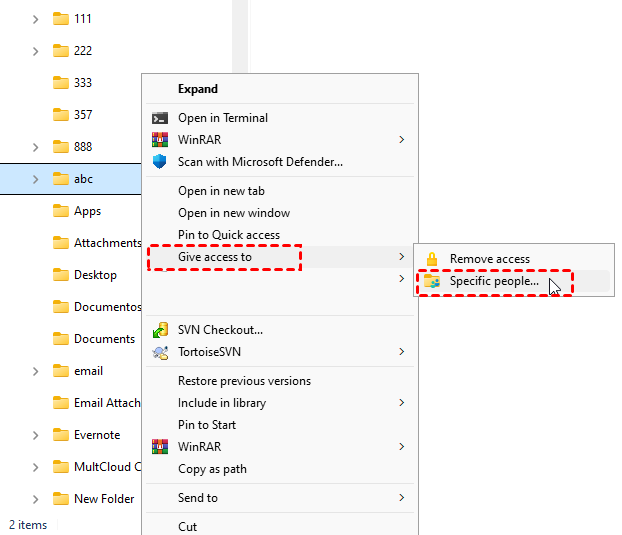Click the TortoiseSVN icon

click(x=160, y=352)
